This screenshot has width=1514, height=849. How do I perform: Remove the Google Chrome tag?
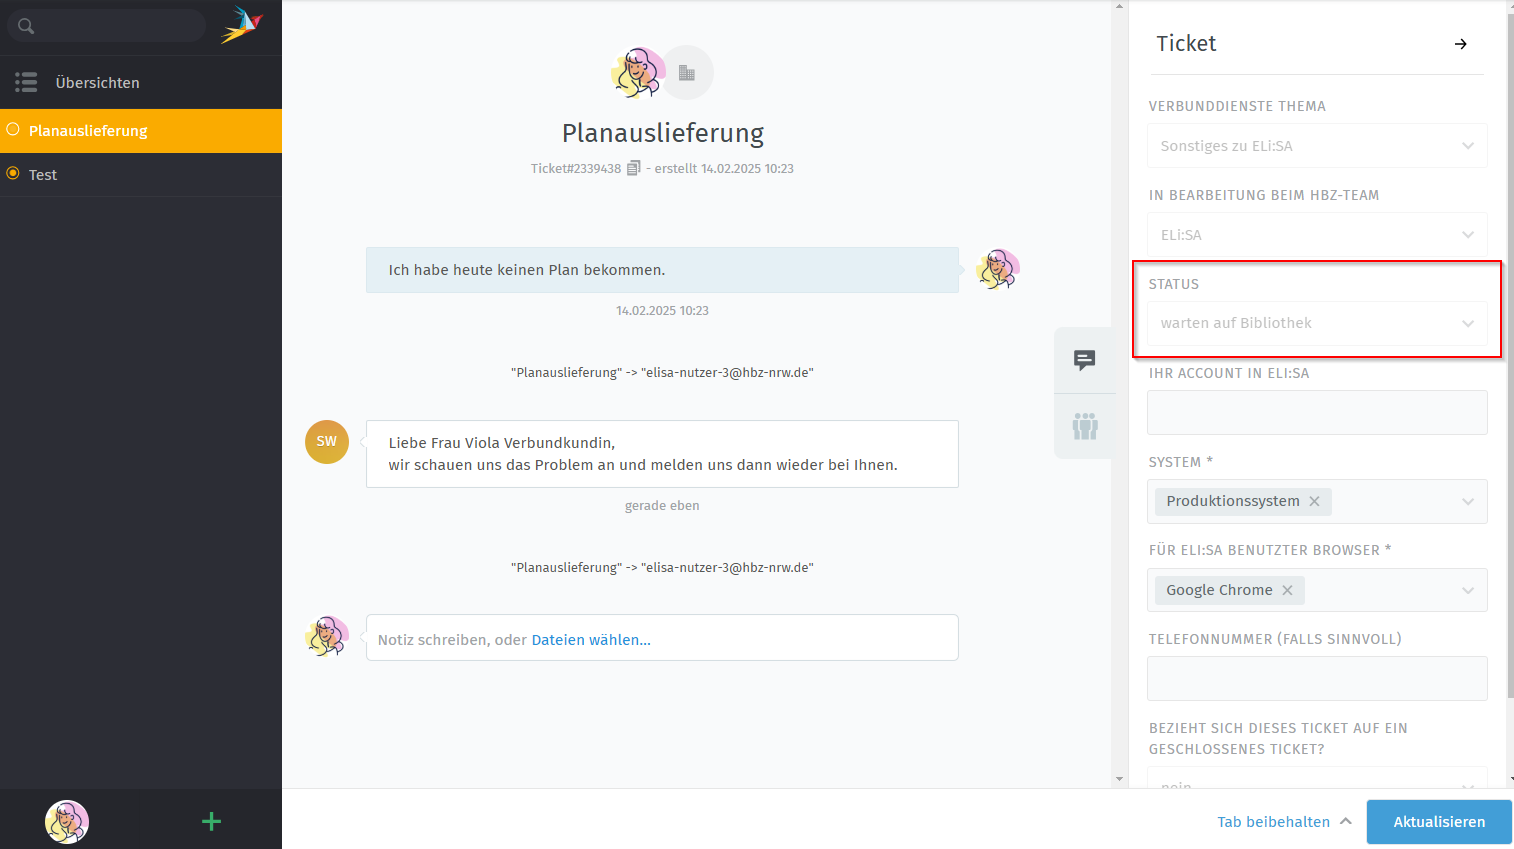click(1287, 590)
